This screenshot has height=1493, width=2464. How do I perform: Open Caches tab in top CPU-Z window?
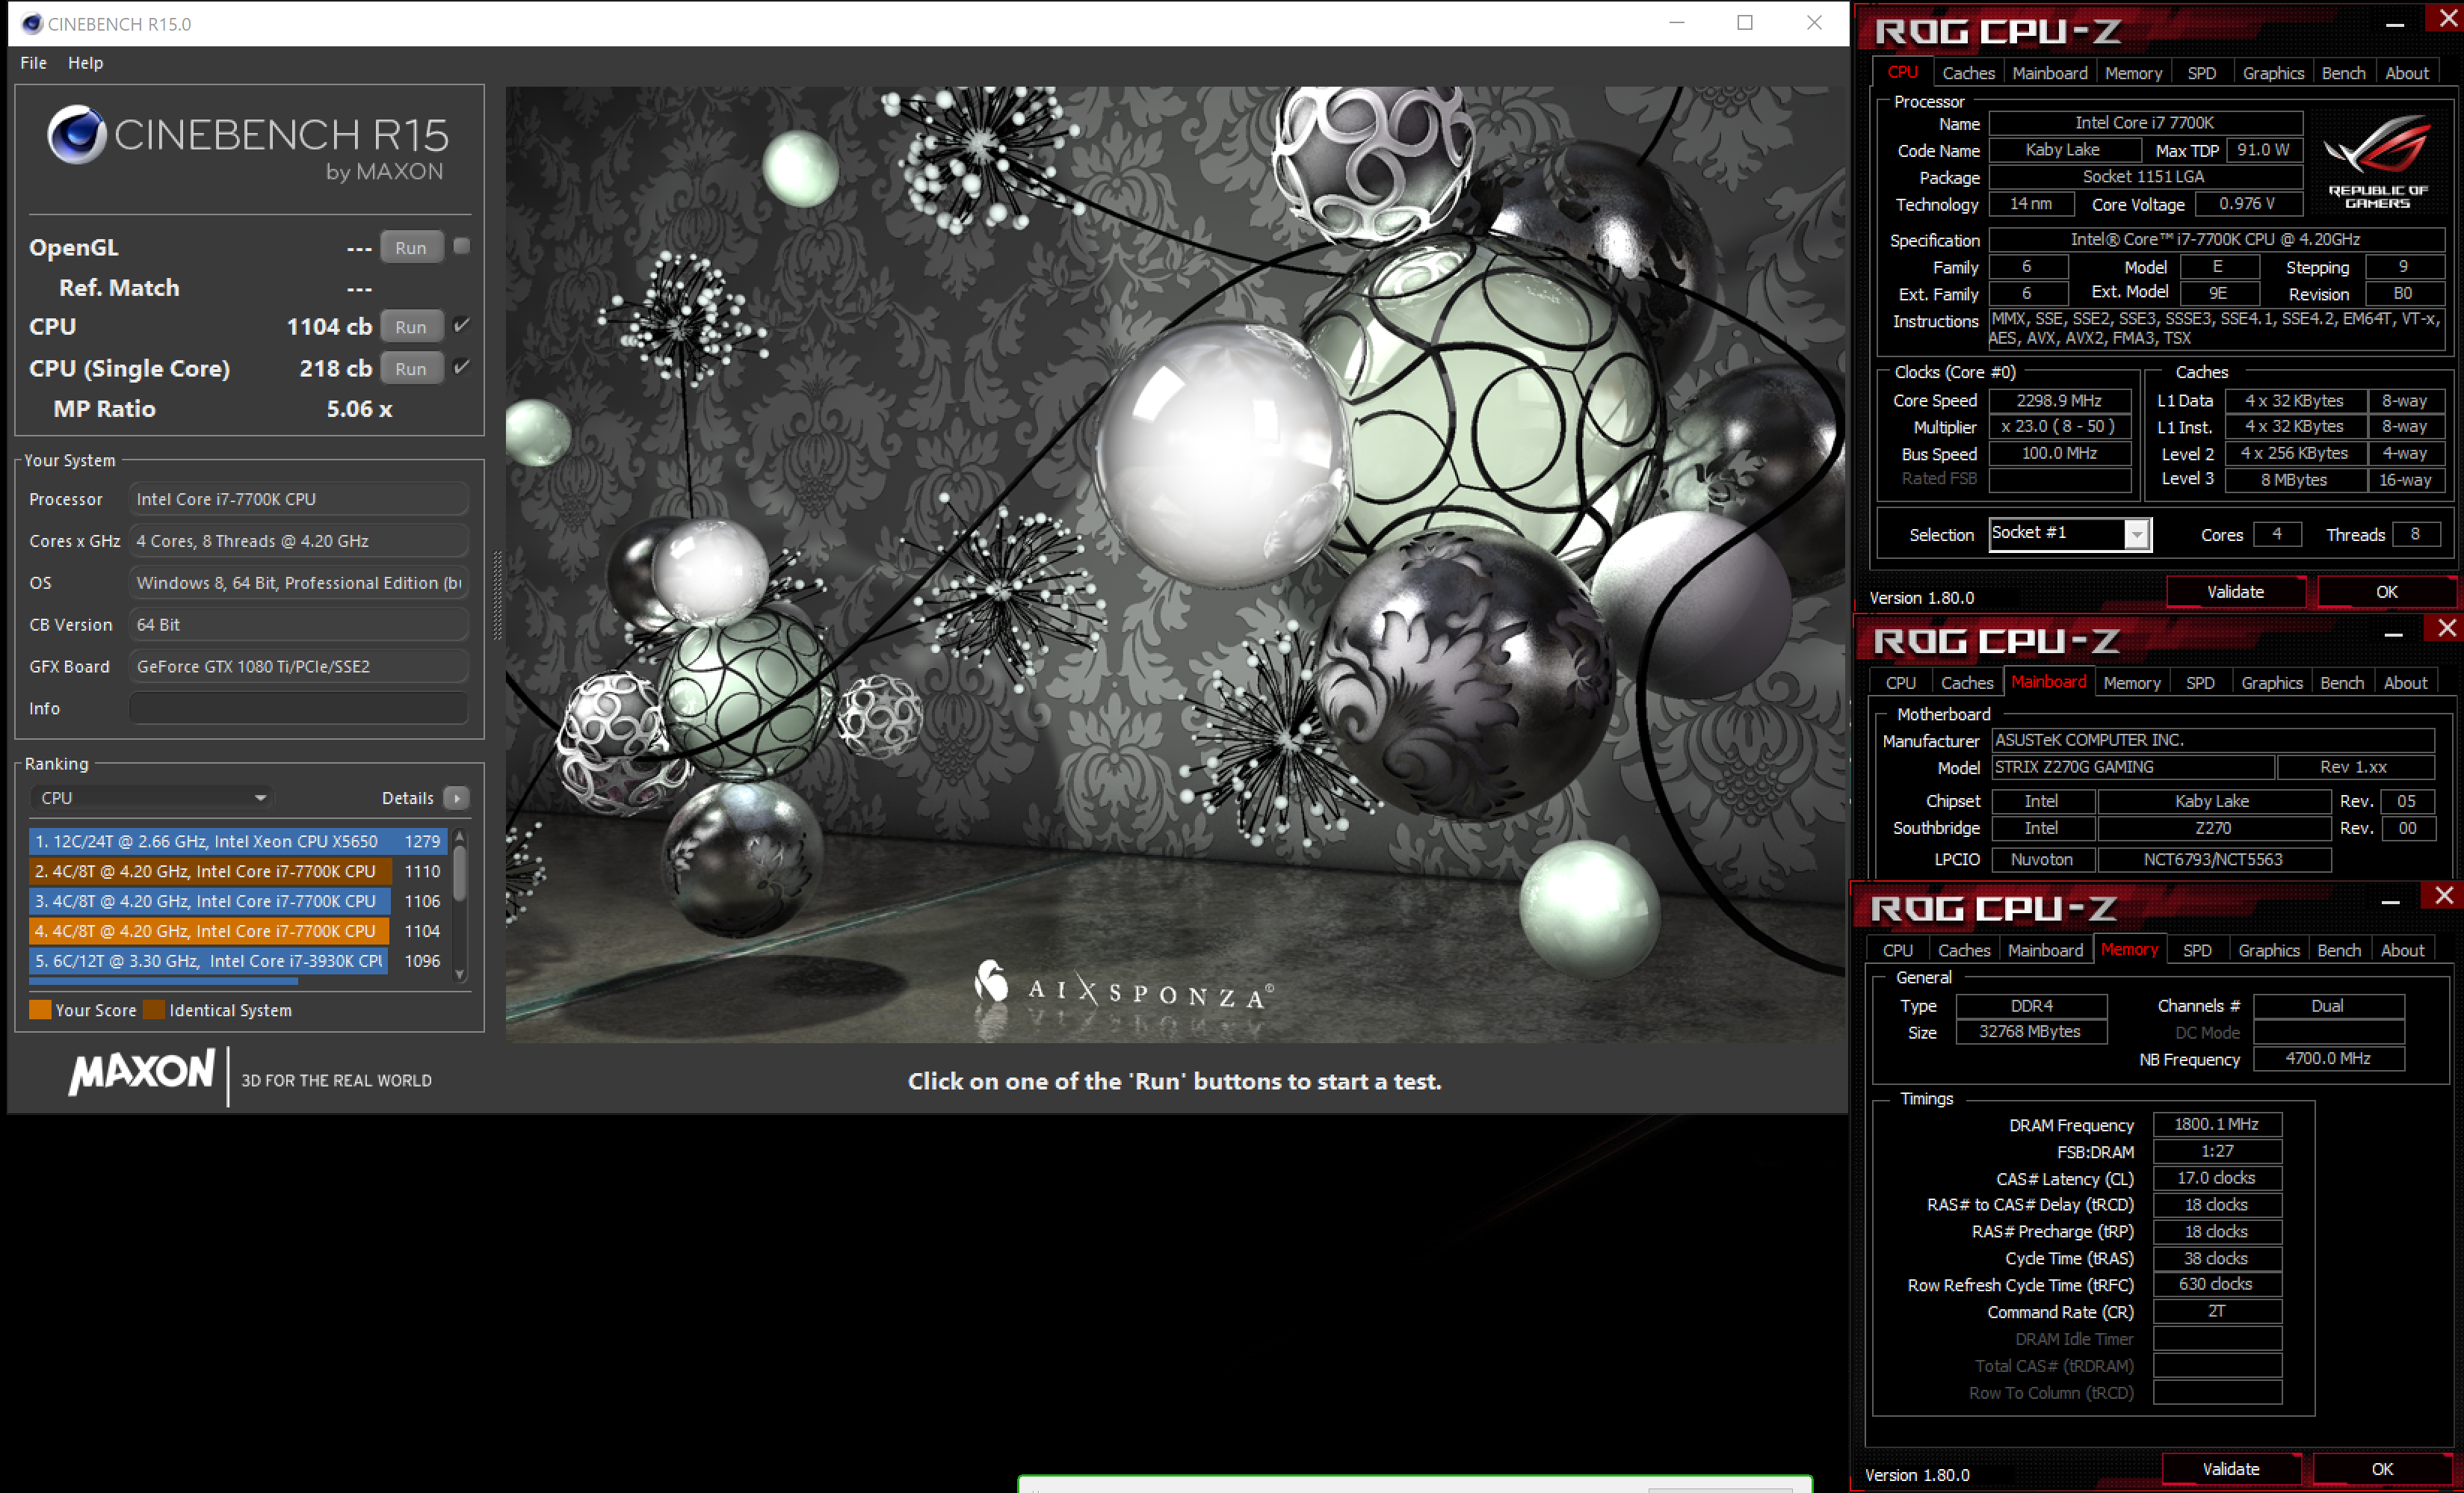pyautogui.click(x=1968, y=73)
